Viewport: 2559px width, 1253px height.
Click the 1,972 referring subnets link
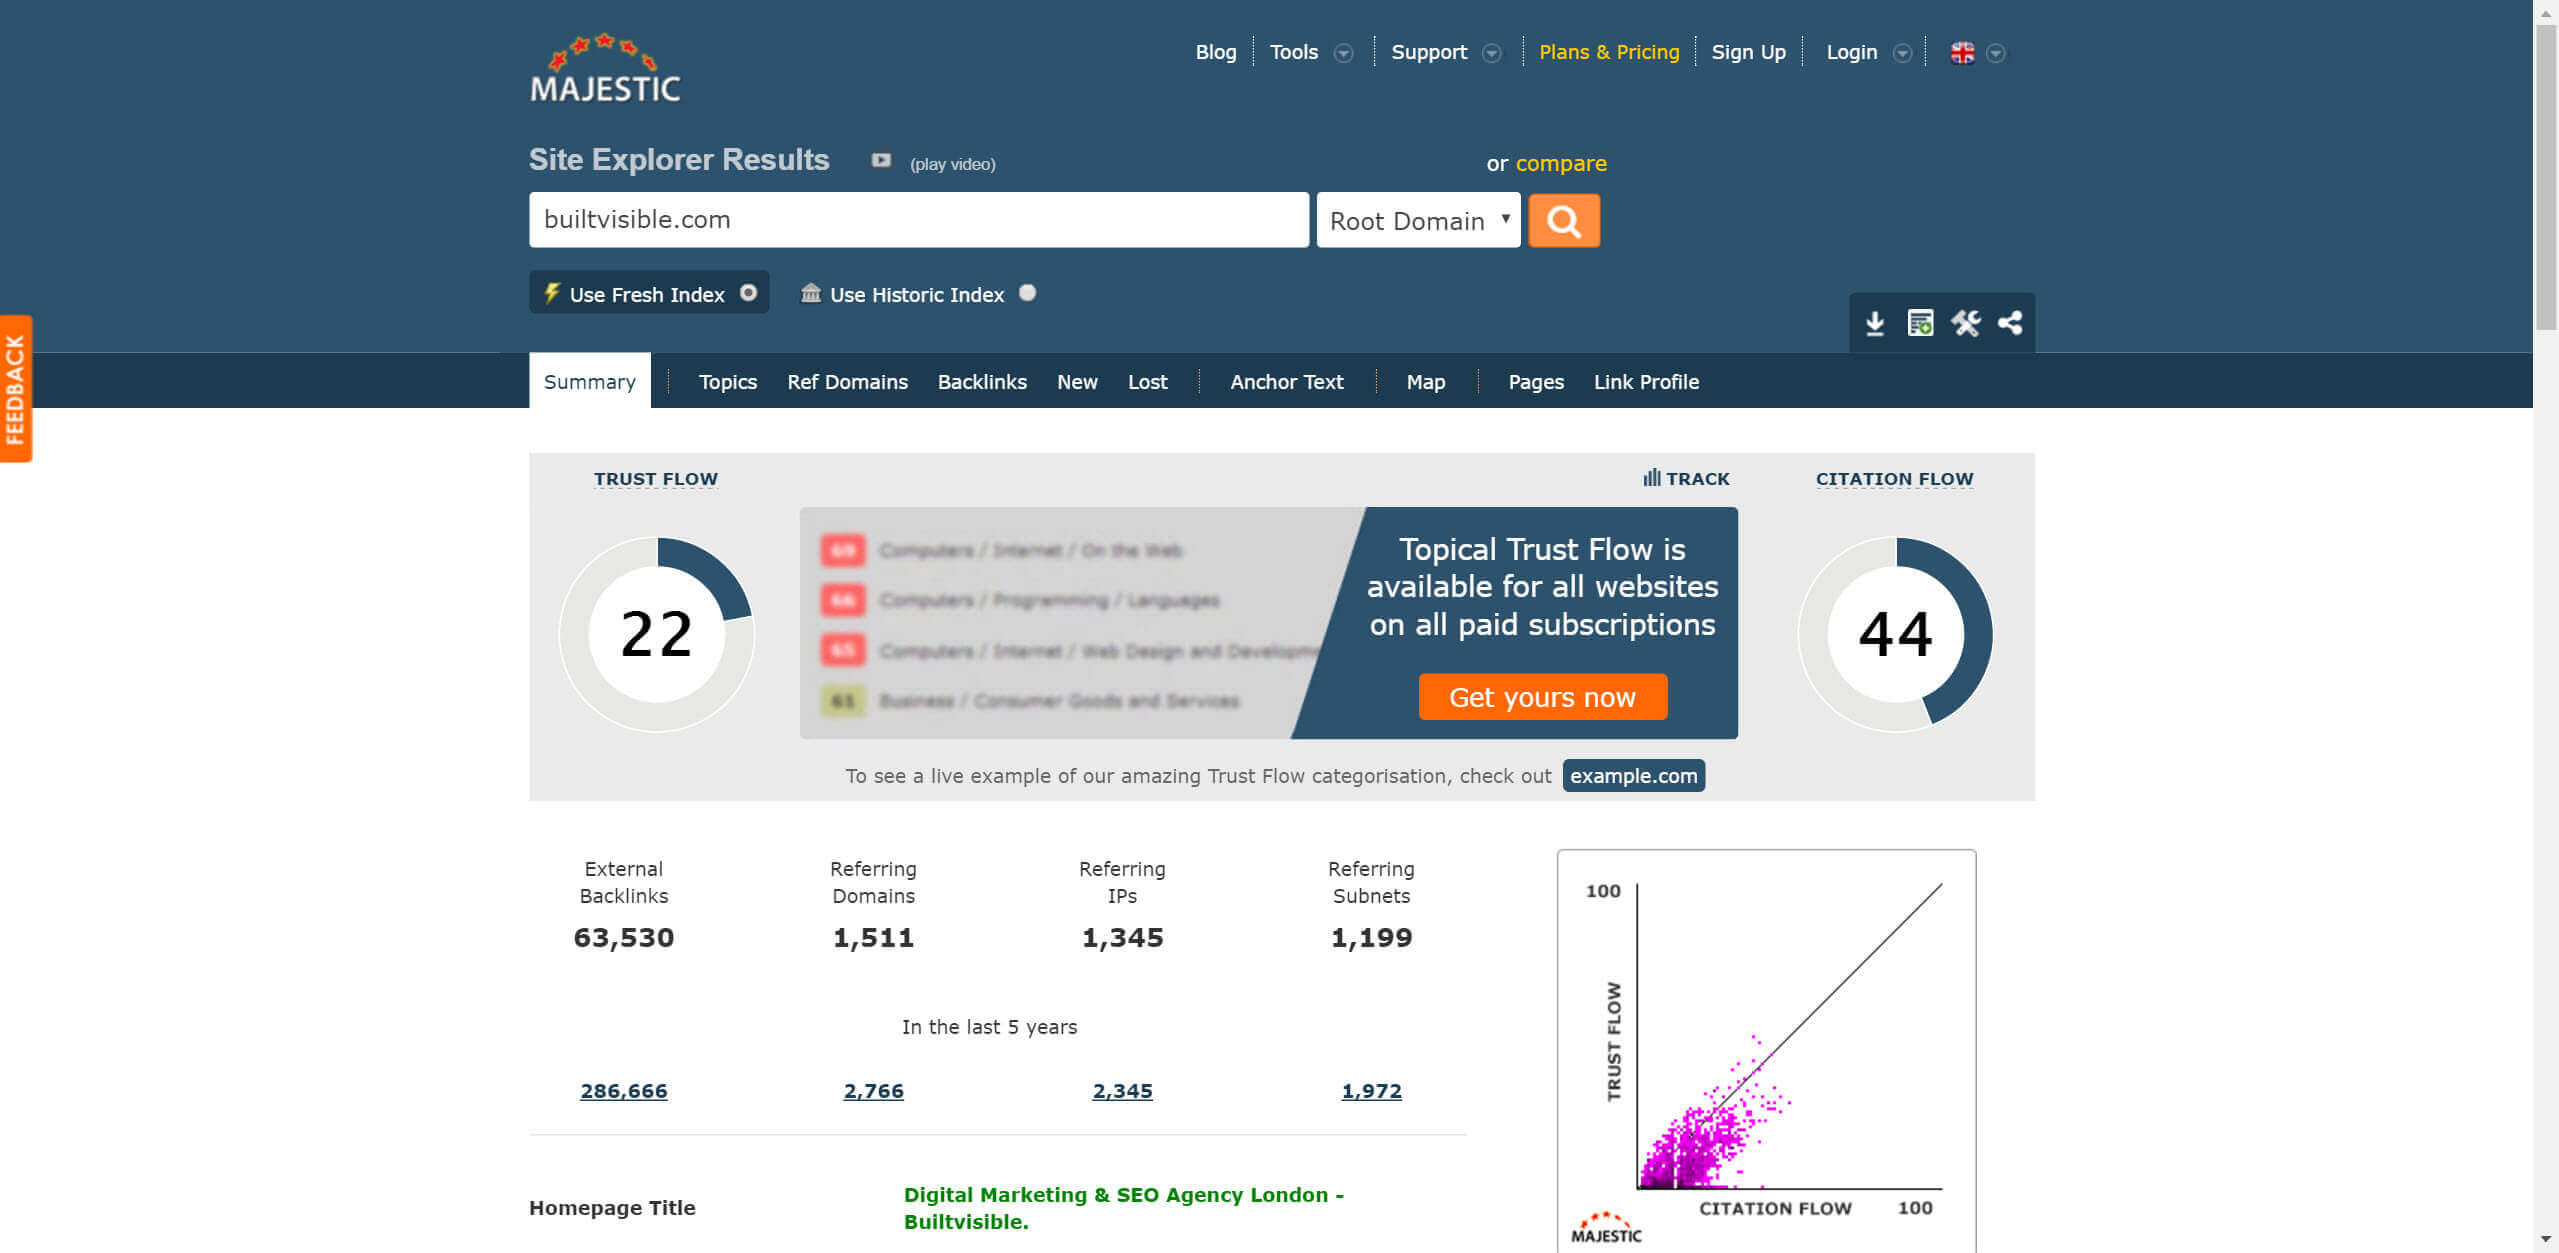(x=1371, y=1090)
